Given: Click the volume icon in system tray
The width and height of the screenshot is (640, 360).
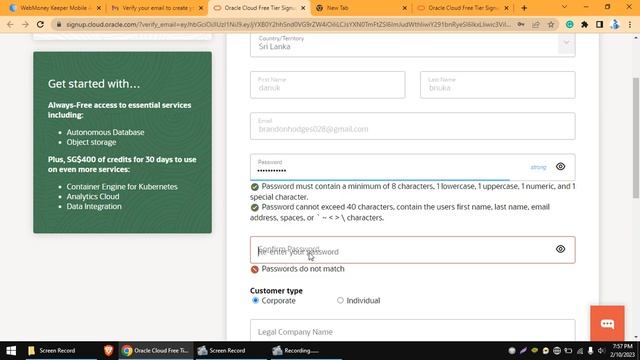Looking at the screenshot, I should 601,351.
